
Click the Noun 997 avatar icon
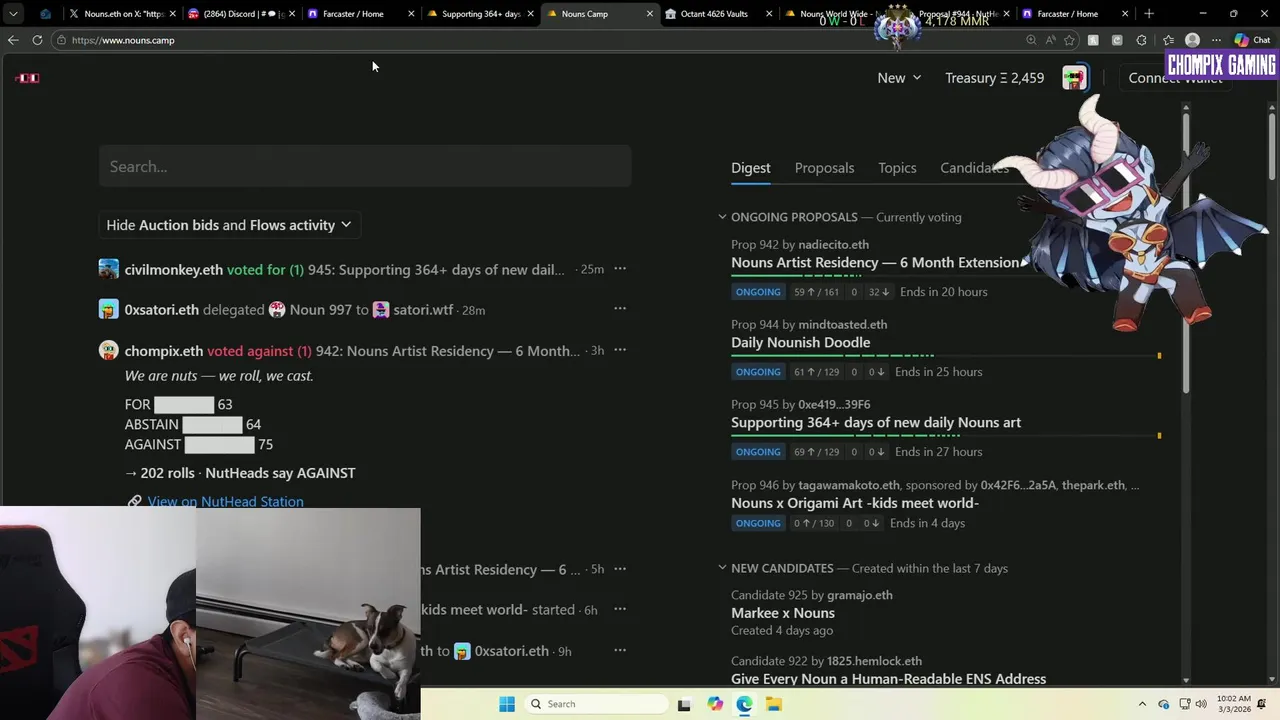(277, 310)
